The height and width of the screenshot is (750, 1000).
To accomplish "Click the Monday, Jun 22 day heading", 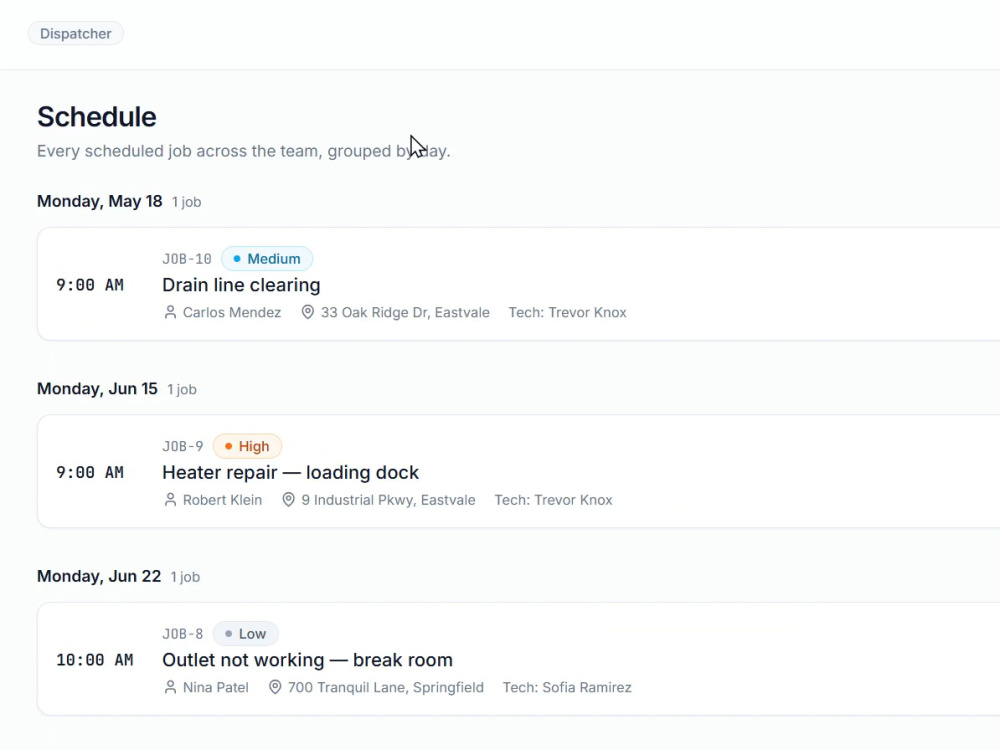I will (x=99, y=577).
